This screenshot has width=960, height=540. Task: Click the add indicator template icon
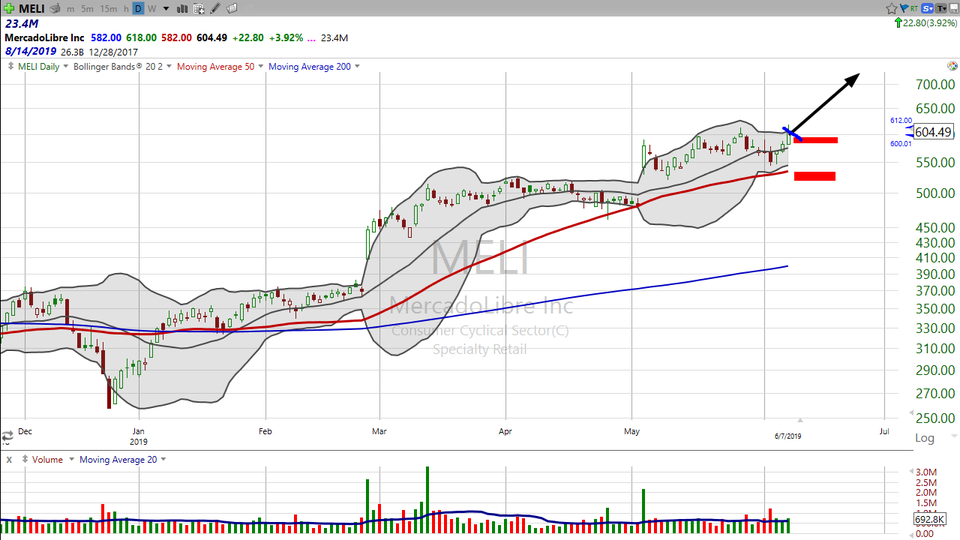coord(199,9)
